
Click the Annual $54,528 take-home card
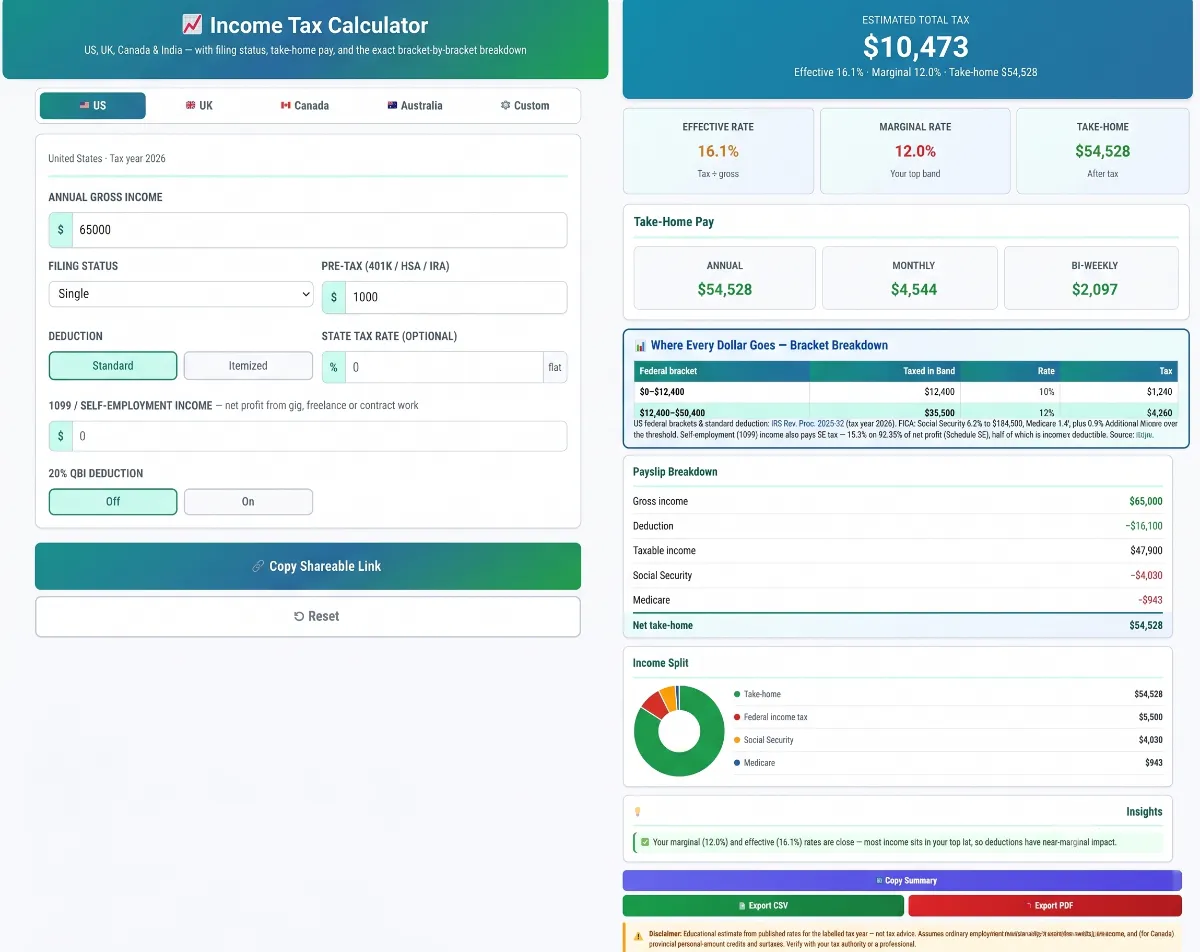click(725, 278)
